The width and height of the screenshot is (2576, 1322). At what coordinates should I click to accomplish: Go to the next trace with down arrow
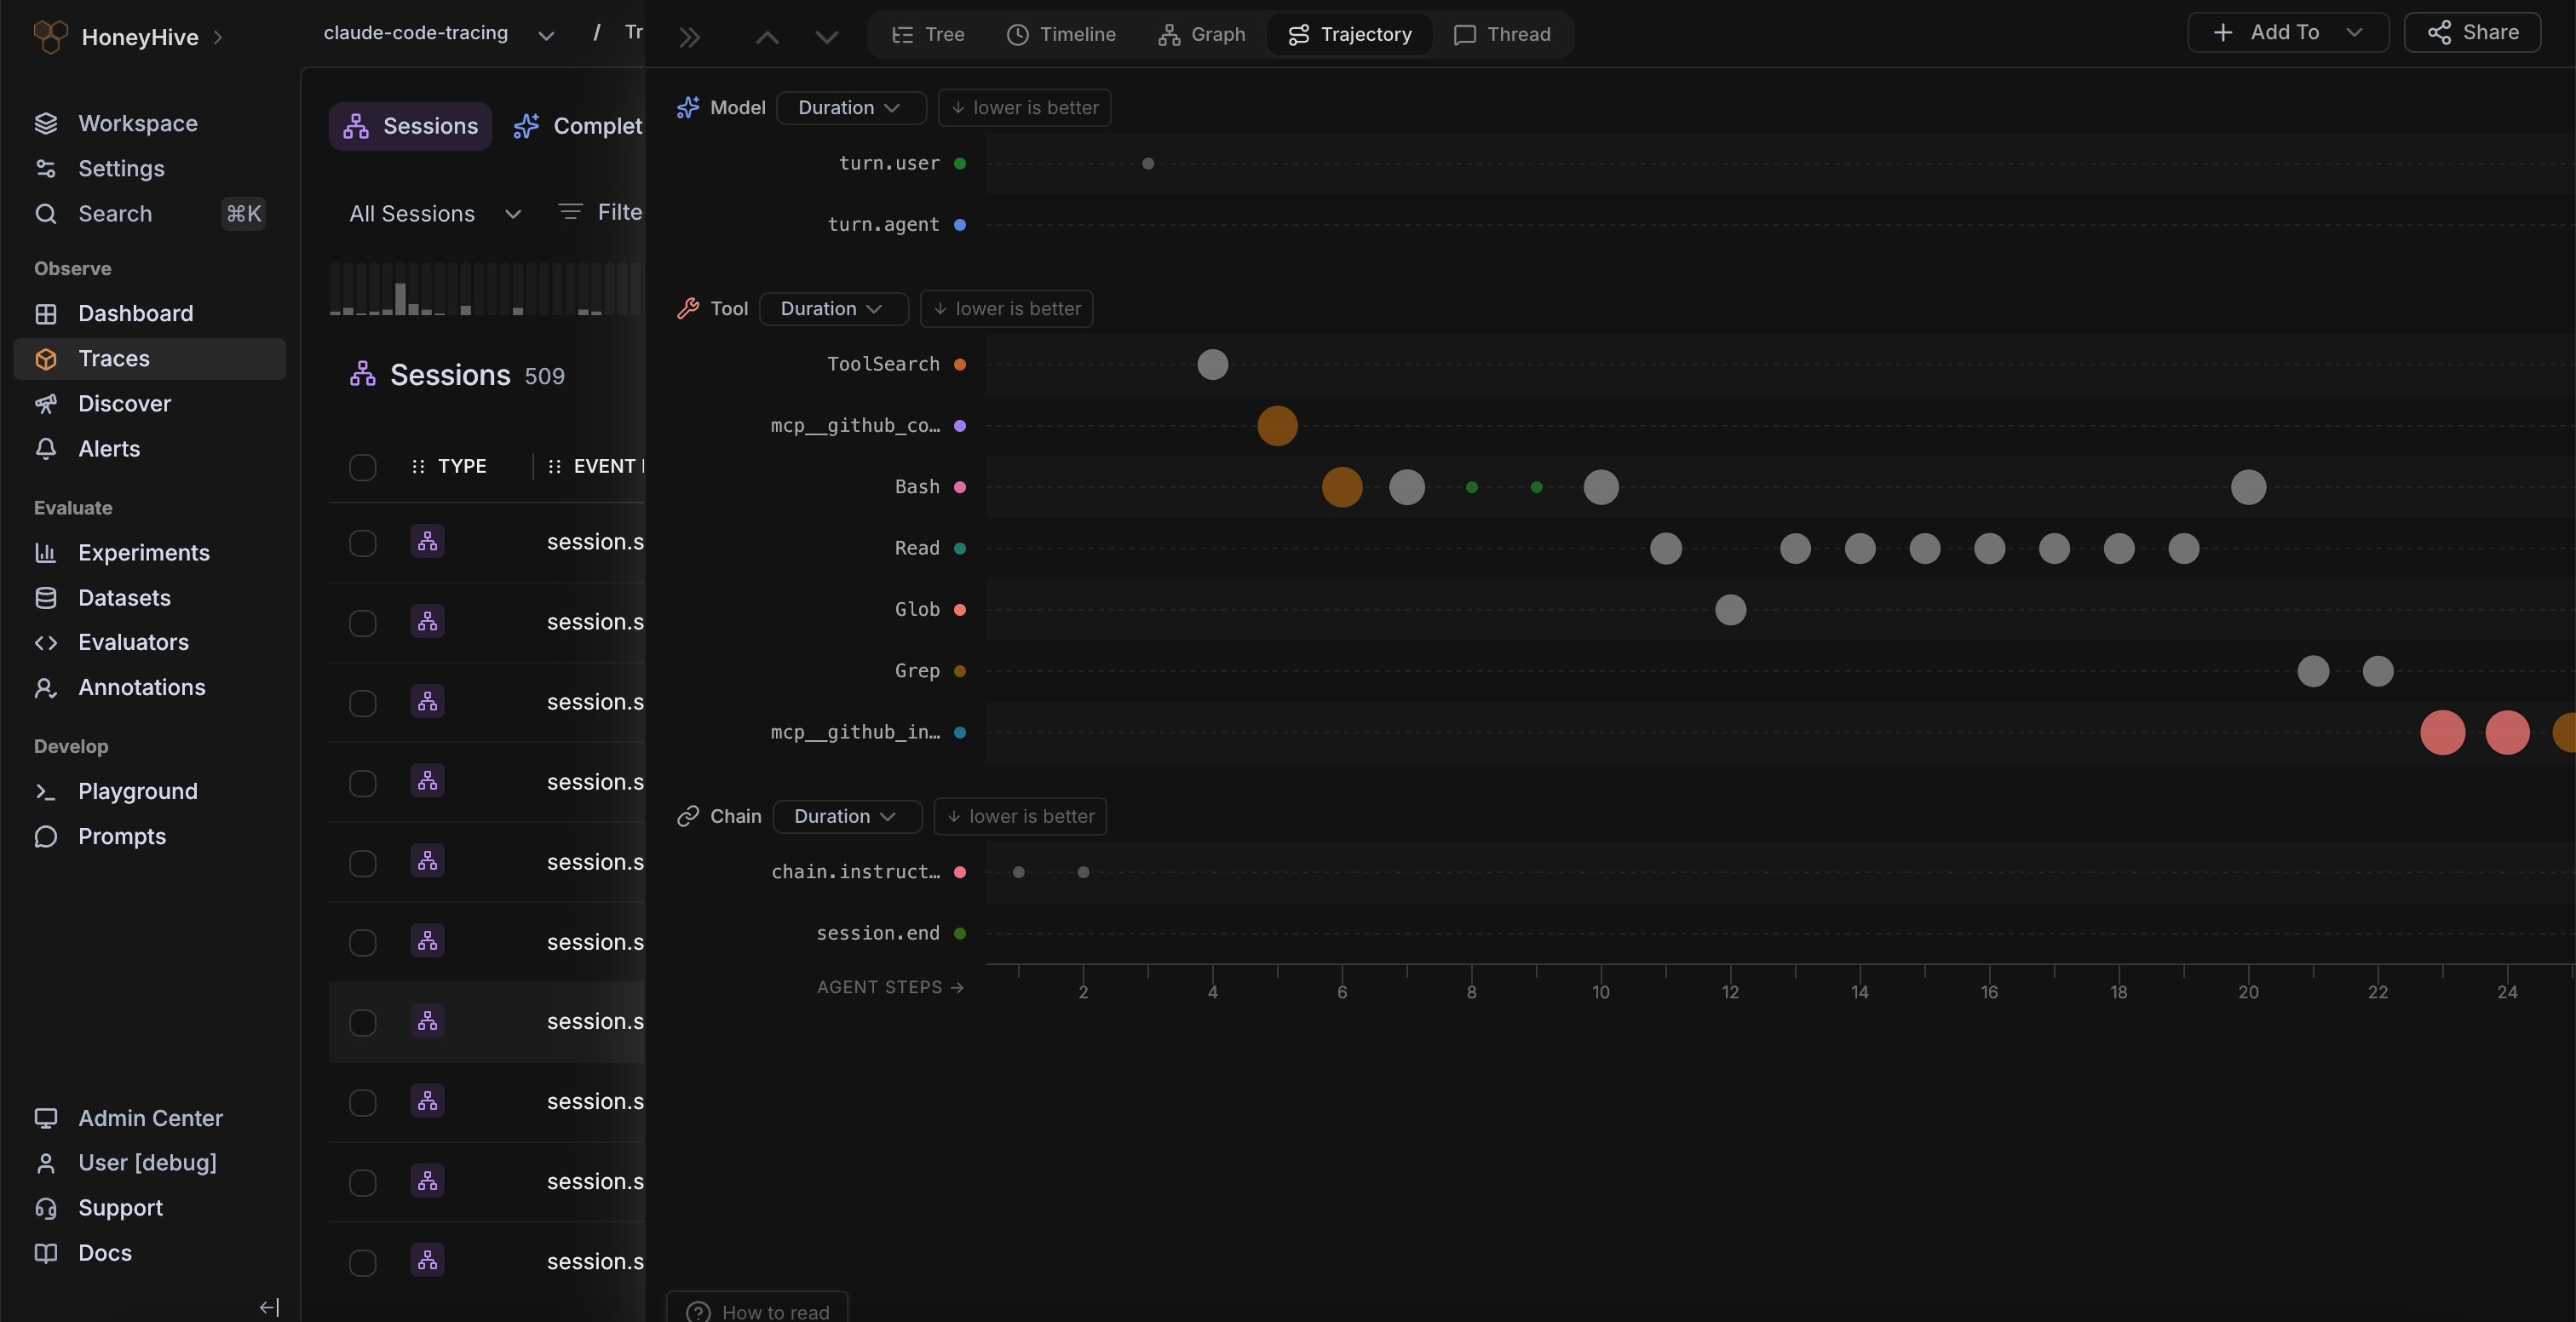coord(826,37)
